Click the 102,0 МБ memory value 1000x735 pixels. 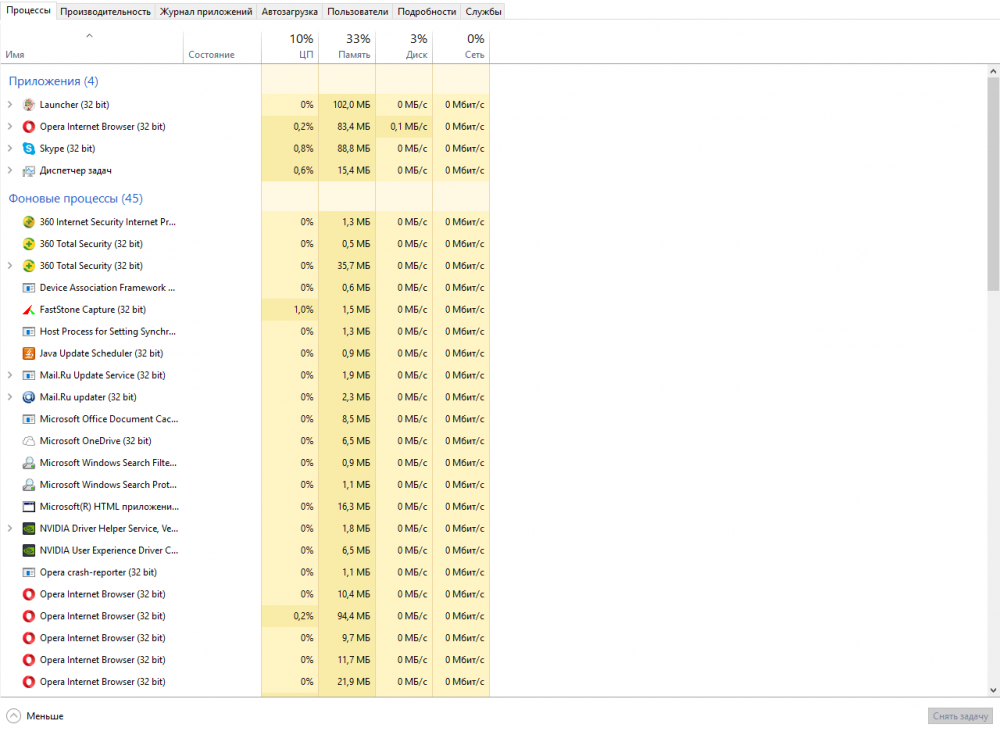pos(351,105)
